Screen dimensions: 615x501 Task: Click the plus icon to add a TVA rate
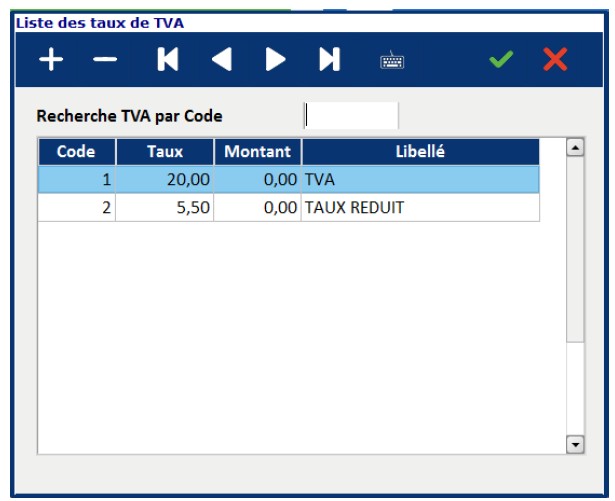coord(51,61)
